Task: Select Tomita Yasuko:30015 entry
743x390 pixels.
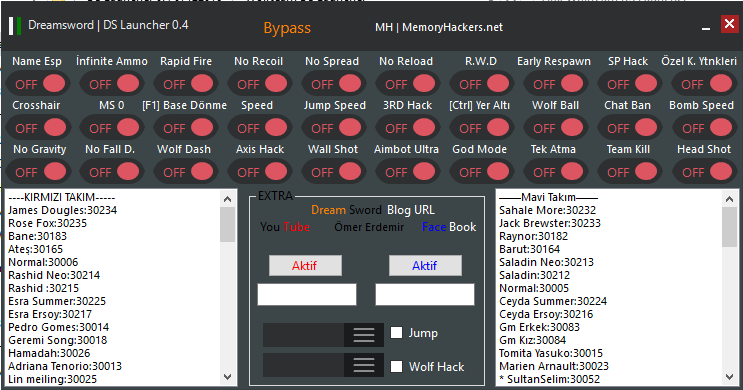Action: click(551, 354)
